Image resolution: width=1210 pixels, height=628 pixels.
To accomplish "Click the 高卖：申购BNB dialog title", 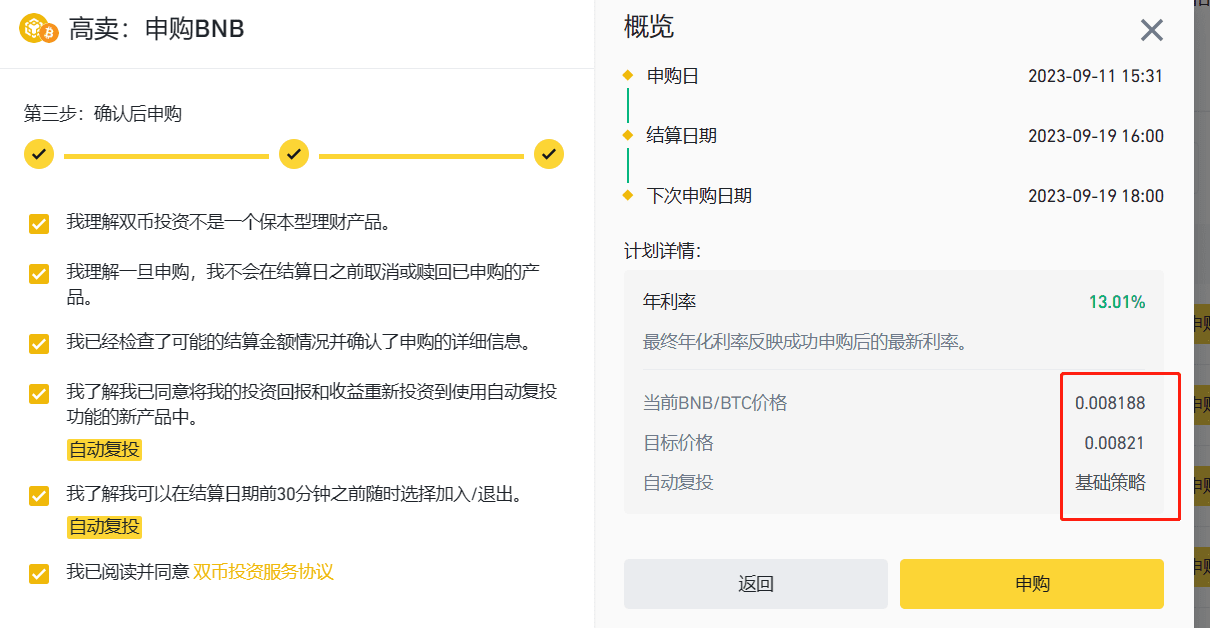I will (x=157, y=29).
